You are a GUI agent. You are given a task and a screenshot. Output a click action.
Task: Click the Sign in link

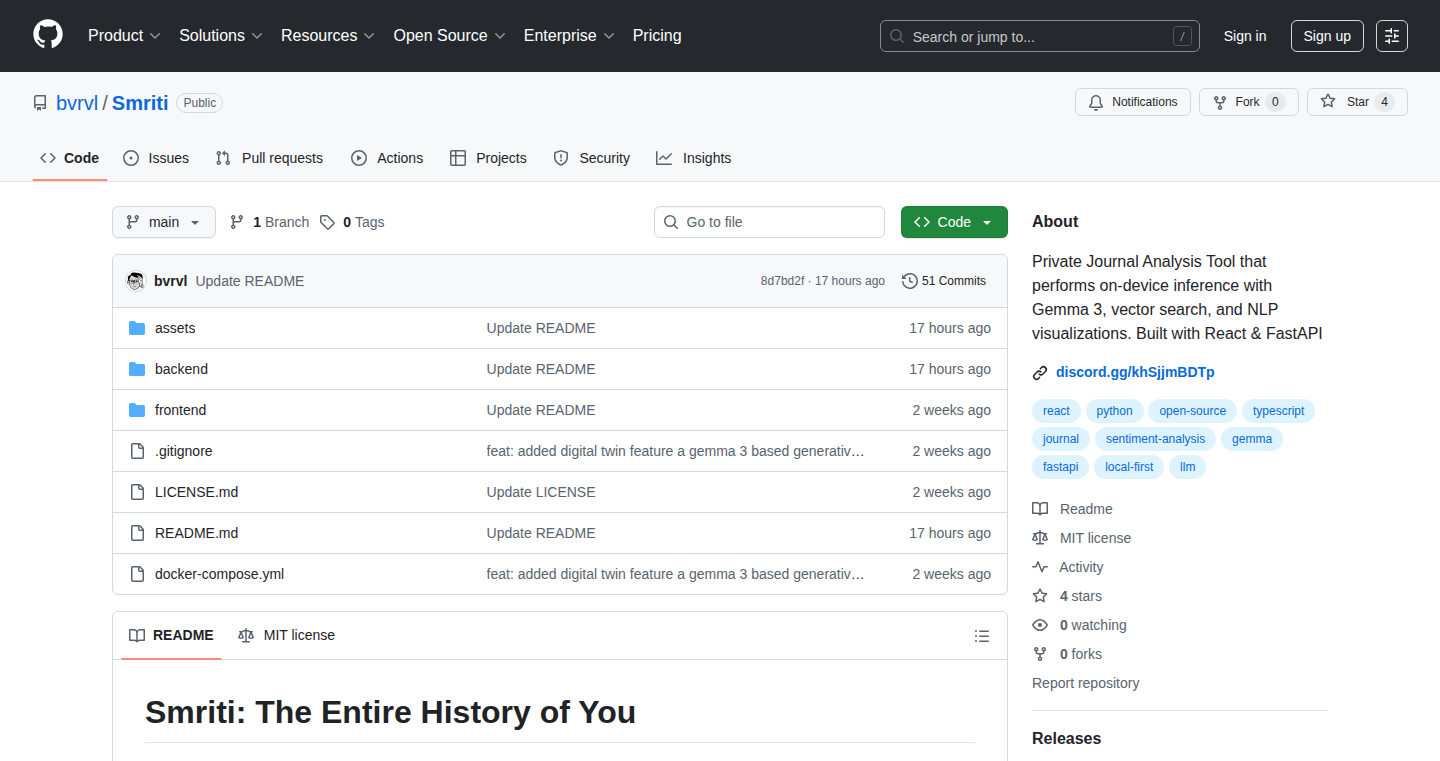pos(1245,36)
